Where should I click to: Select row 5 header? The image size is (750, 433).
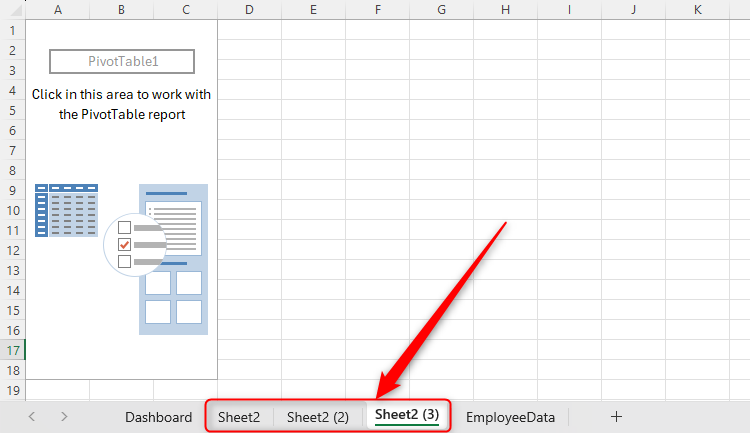[12, 110]
